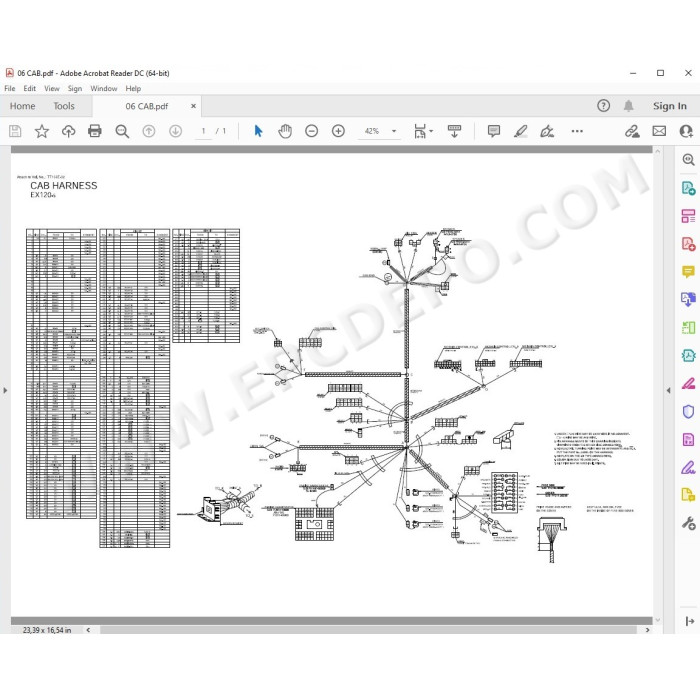The width and height of the screenshot is (700, 700).
Task: Zoom out with the minus icon
Action: click(x=312, y=131)
